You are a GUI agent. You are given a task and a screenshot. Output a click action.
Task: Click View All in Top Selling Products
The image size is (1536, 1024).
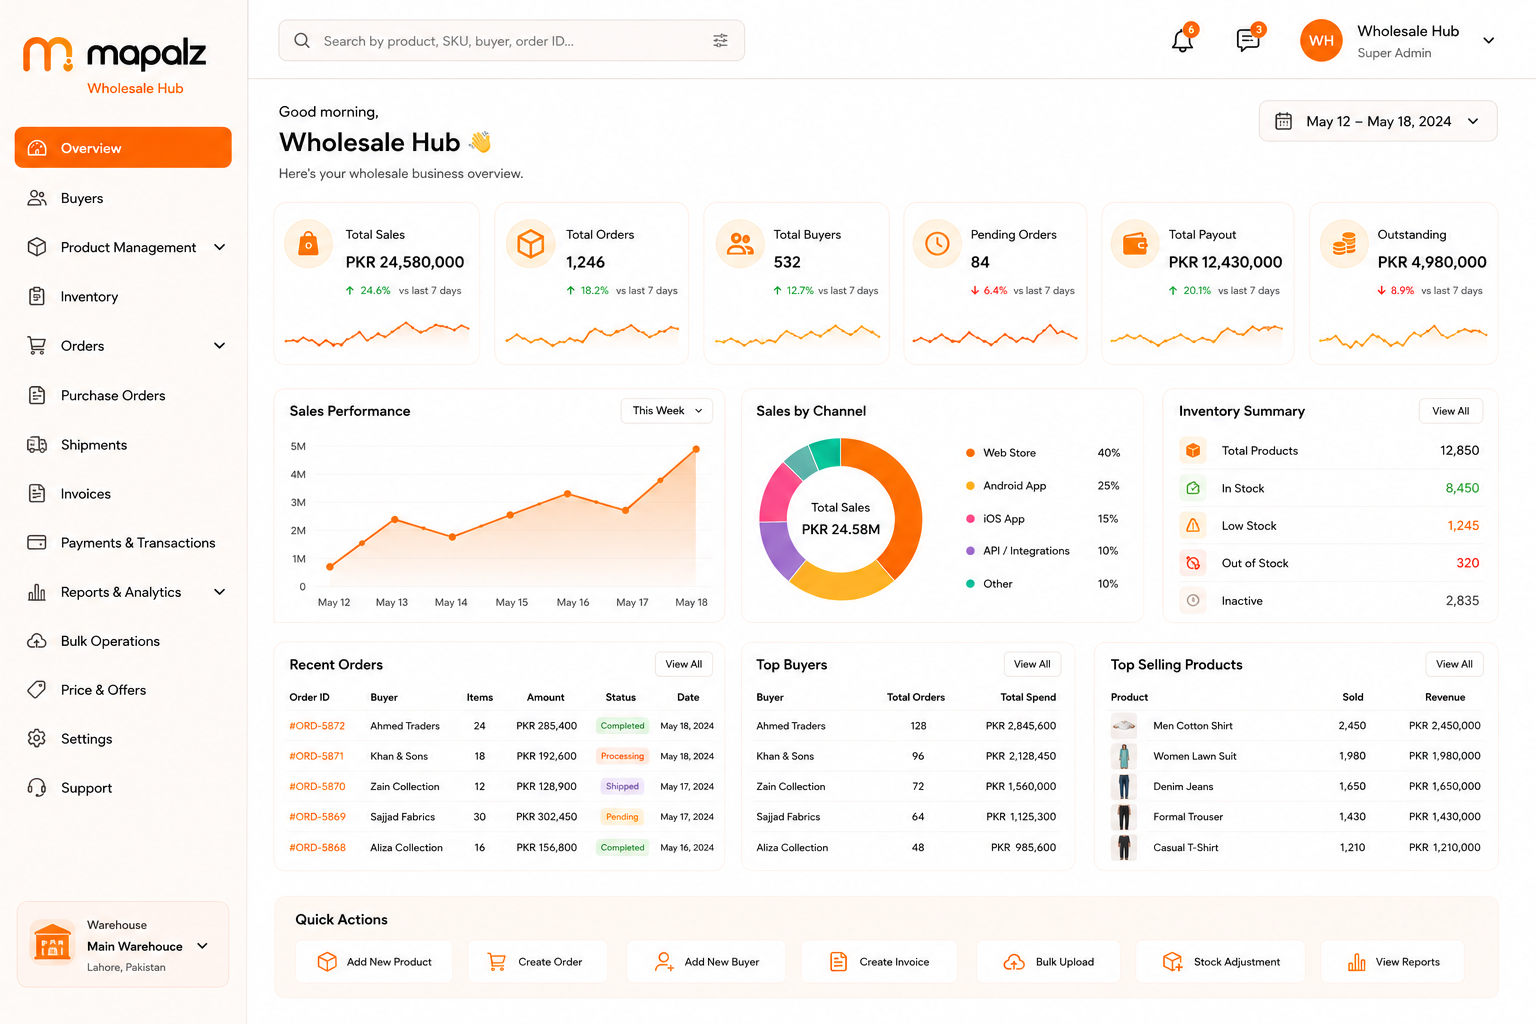tap(1454, 664)
